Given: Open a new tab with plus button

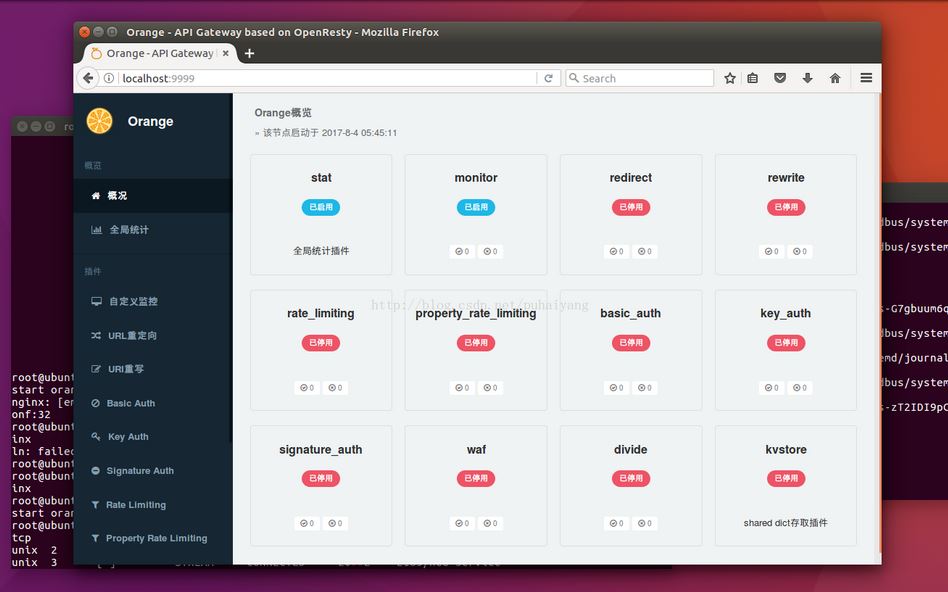Looking at the screenshot, I should (x=249, y=53).
